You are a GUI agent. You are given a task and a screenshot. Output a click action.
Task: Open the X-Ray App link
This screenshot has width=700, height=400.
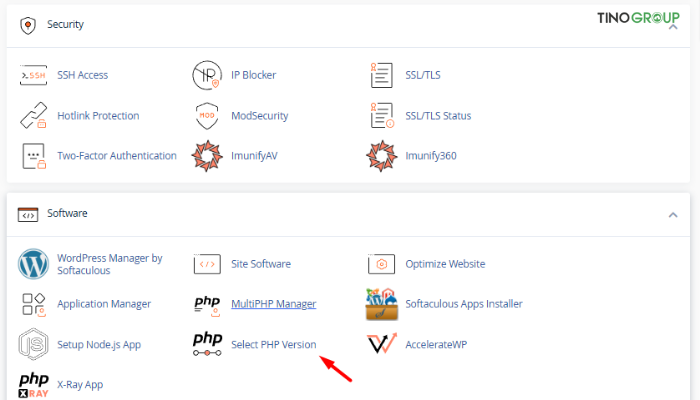pos(80,385)
